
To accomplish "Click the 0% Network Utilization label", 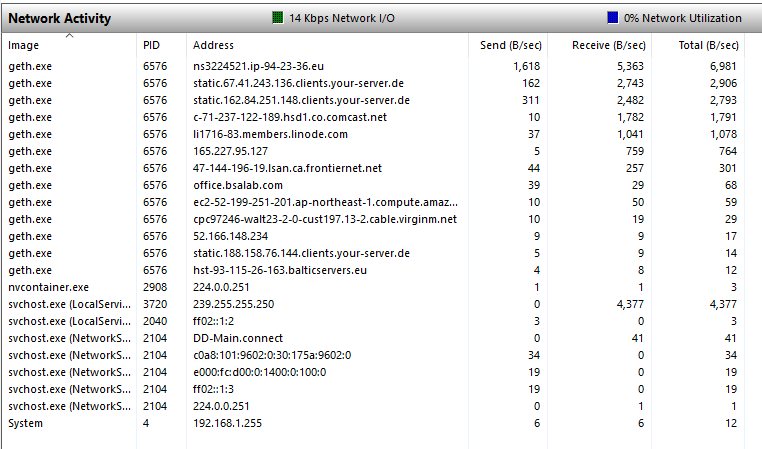I will 682,18.
